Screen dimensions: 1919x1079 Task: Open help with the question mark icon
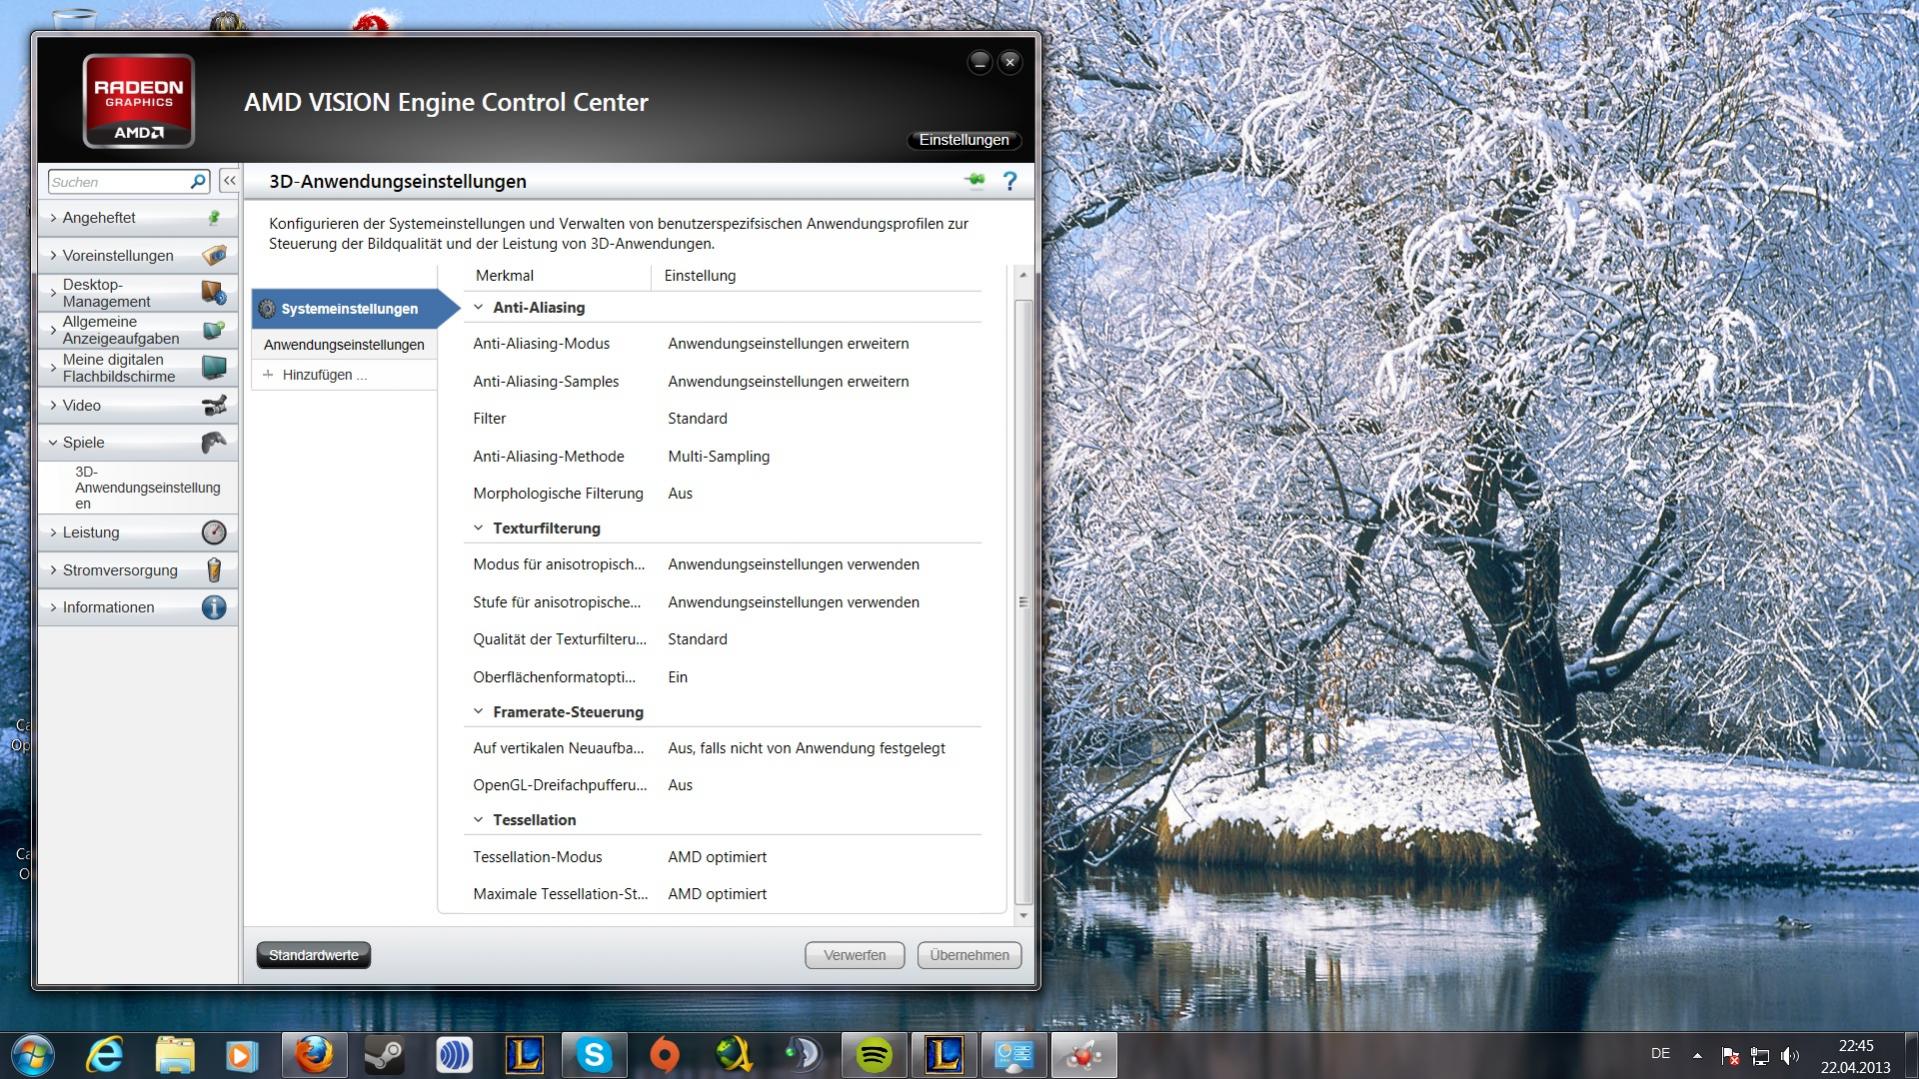point(1010,181)
